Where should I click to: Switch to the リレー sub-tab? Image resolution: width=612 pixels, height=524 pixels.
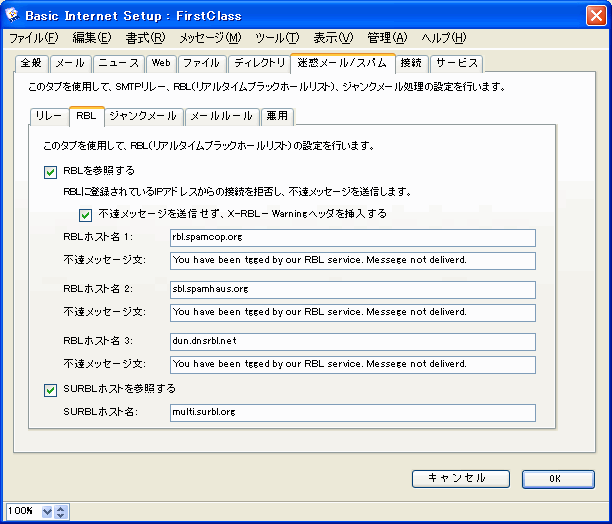[x=48, y=116]
